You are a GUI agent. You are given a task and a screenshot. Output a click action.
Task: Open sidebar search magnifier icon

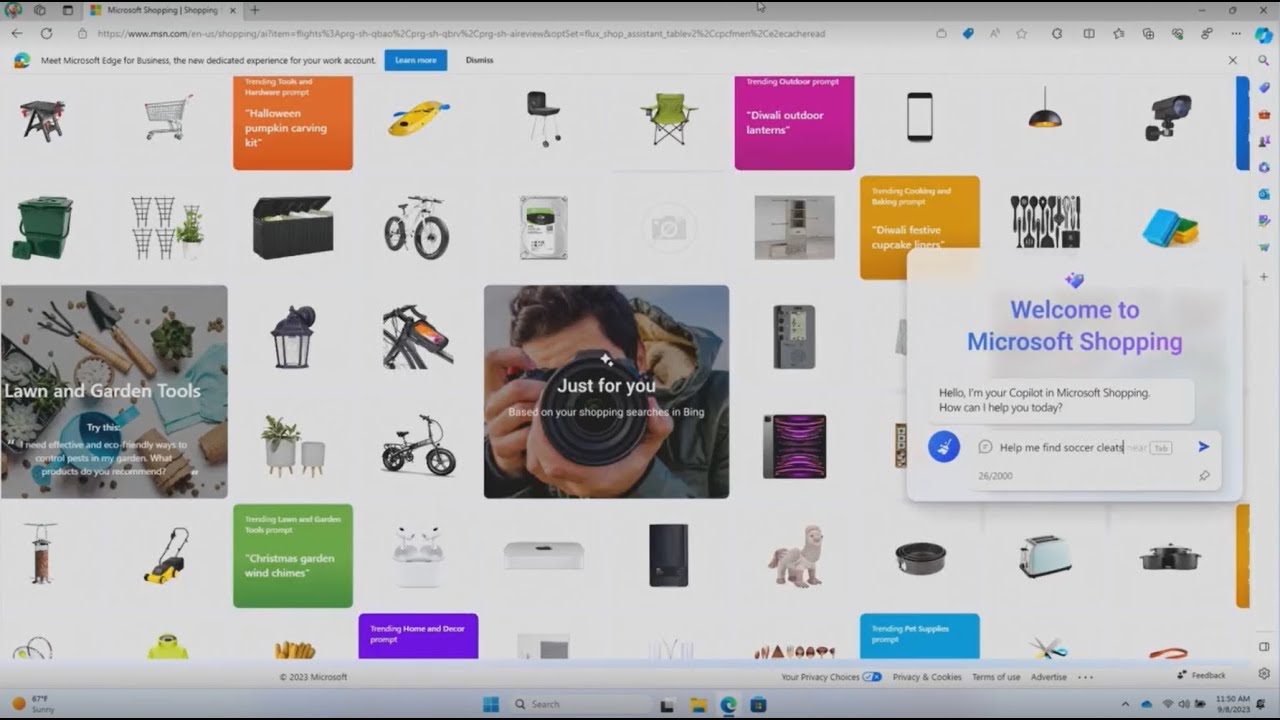point(1264,61)
